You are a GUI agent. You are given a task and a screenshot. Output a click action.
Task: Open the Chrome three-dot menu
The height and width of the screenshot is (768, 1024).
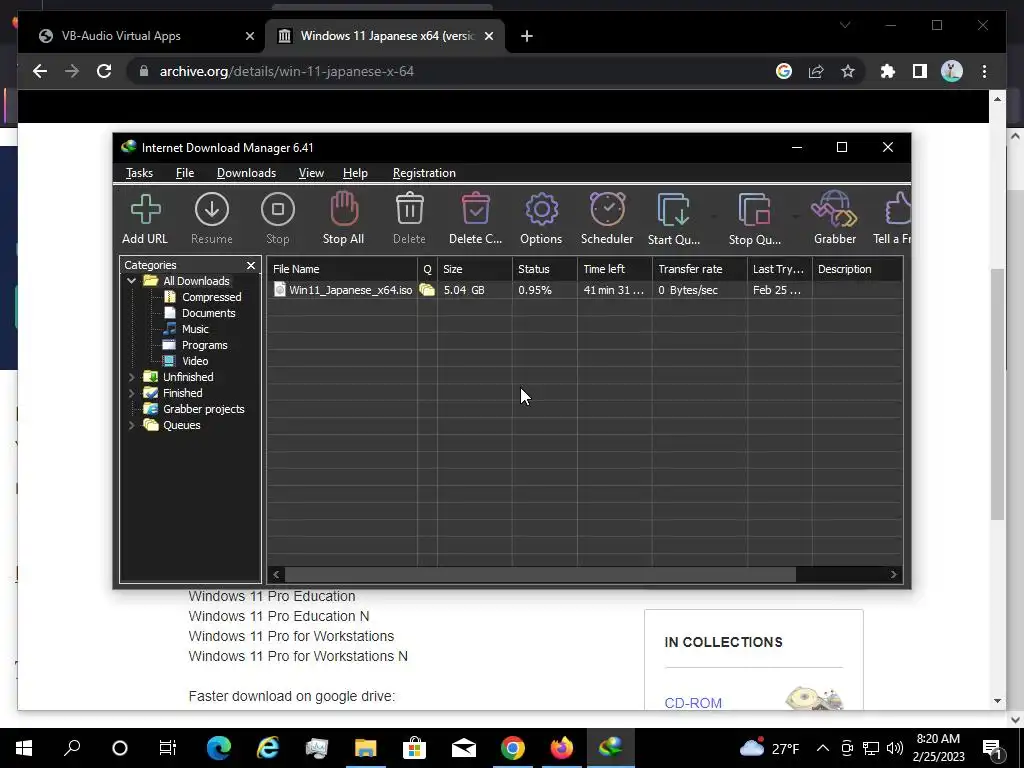(984, 71)
